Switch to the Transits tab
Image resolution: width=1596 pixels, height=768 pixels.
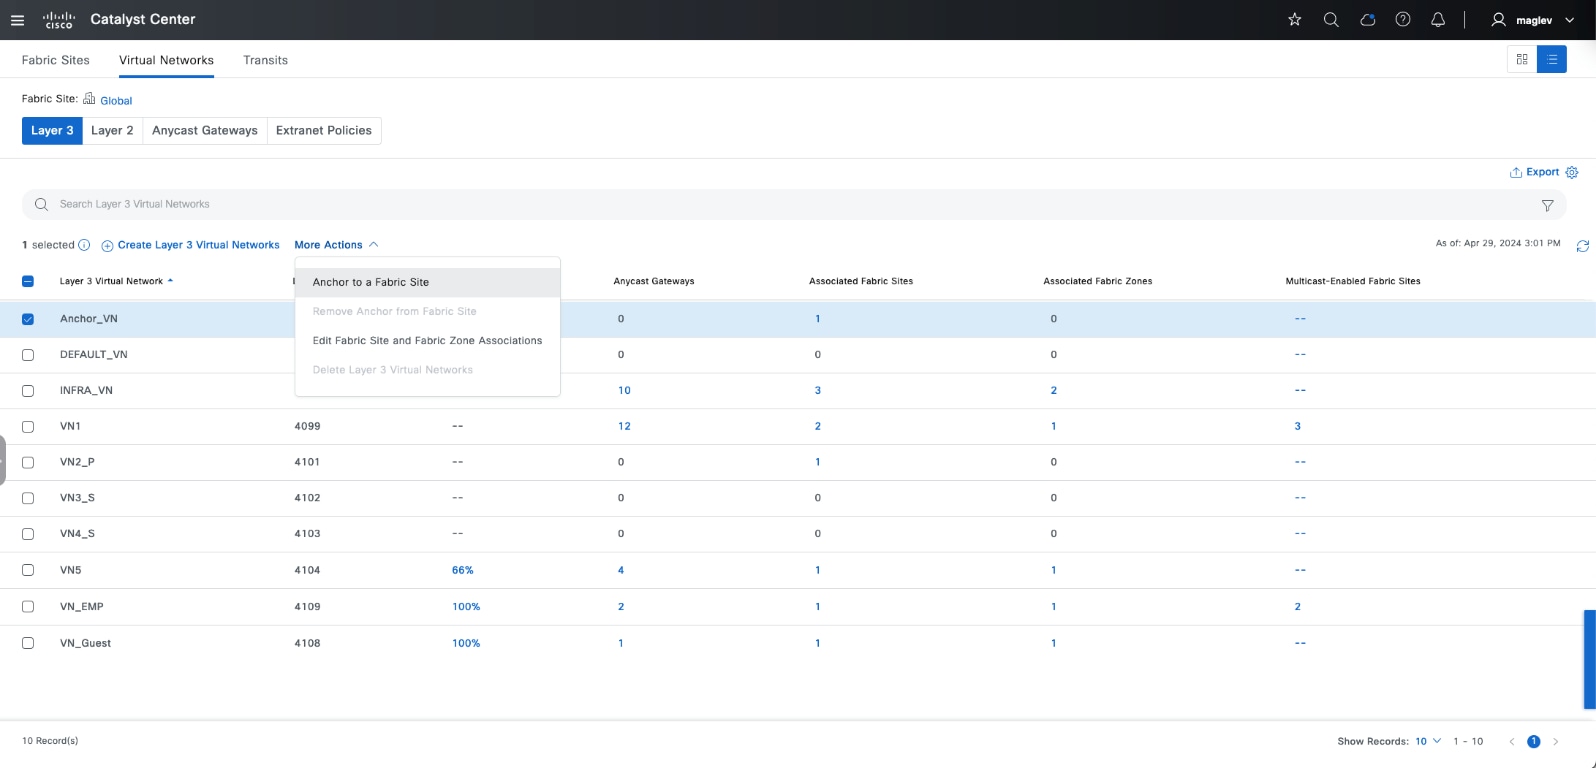point(265,60)
